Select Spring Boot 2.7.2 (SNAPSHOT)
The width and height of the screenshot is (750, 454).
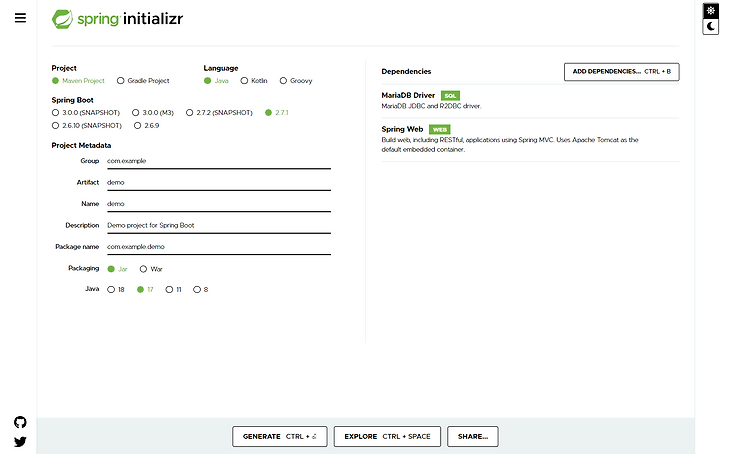click(x=219, y=113)
